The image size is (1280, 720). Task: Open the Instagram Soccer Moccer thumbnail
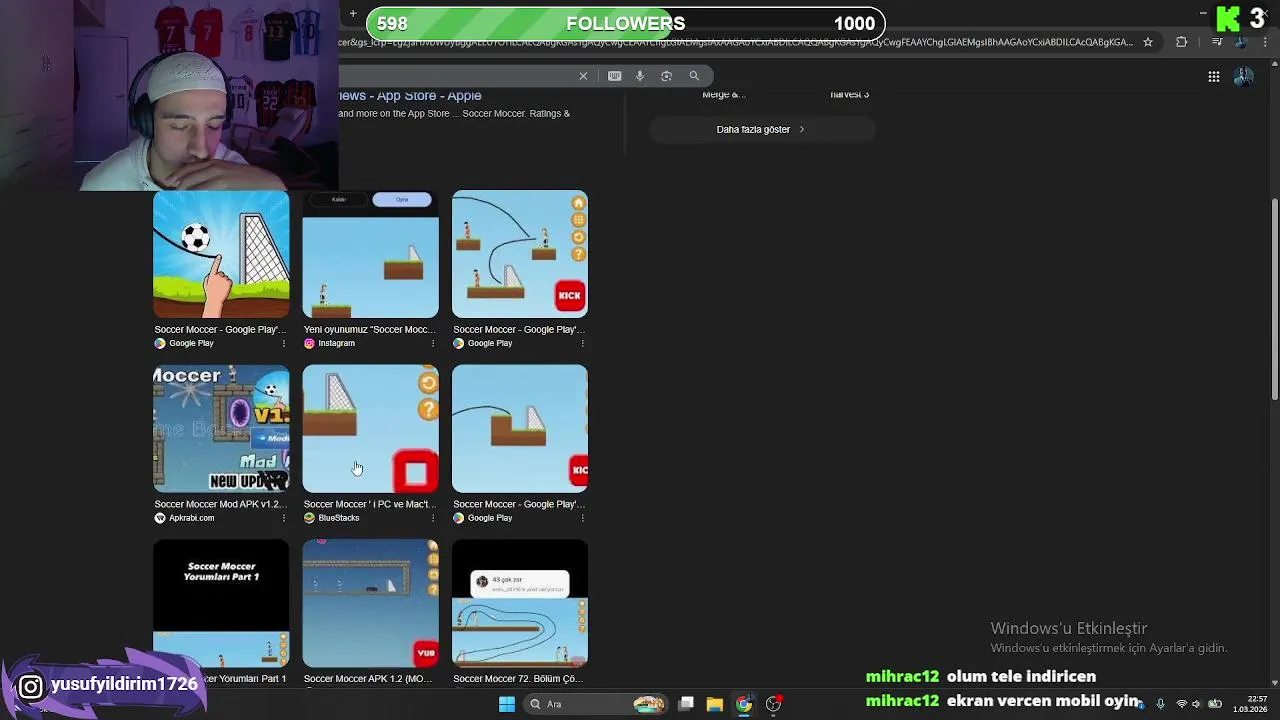(x=370, y=254)
